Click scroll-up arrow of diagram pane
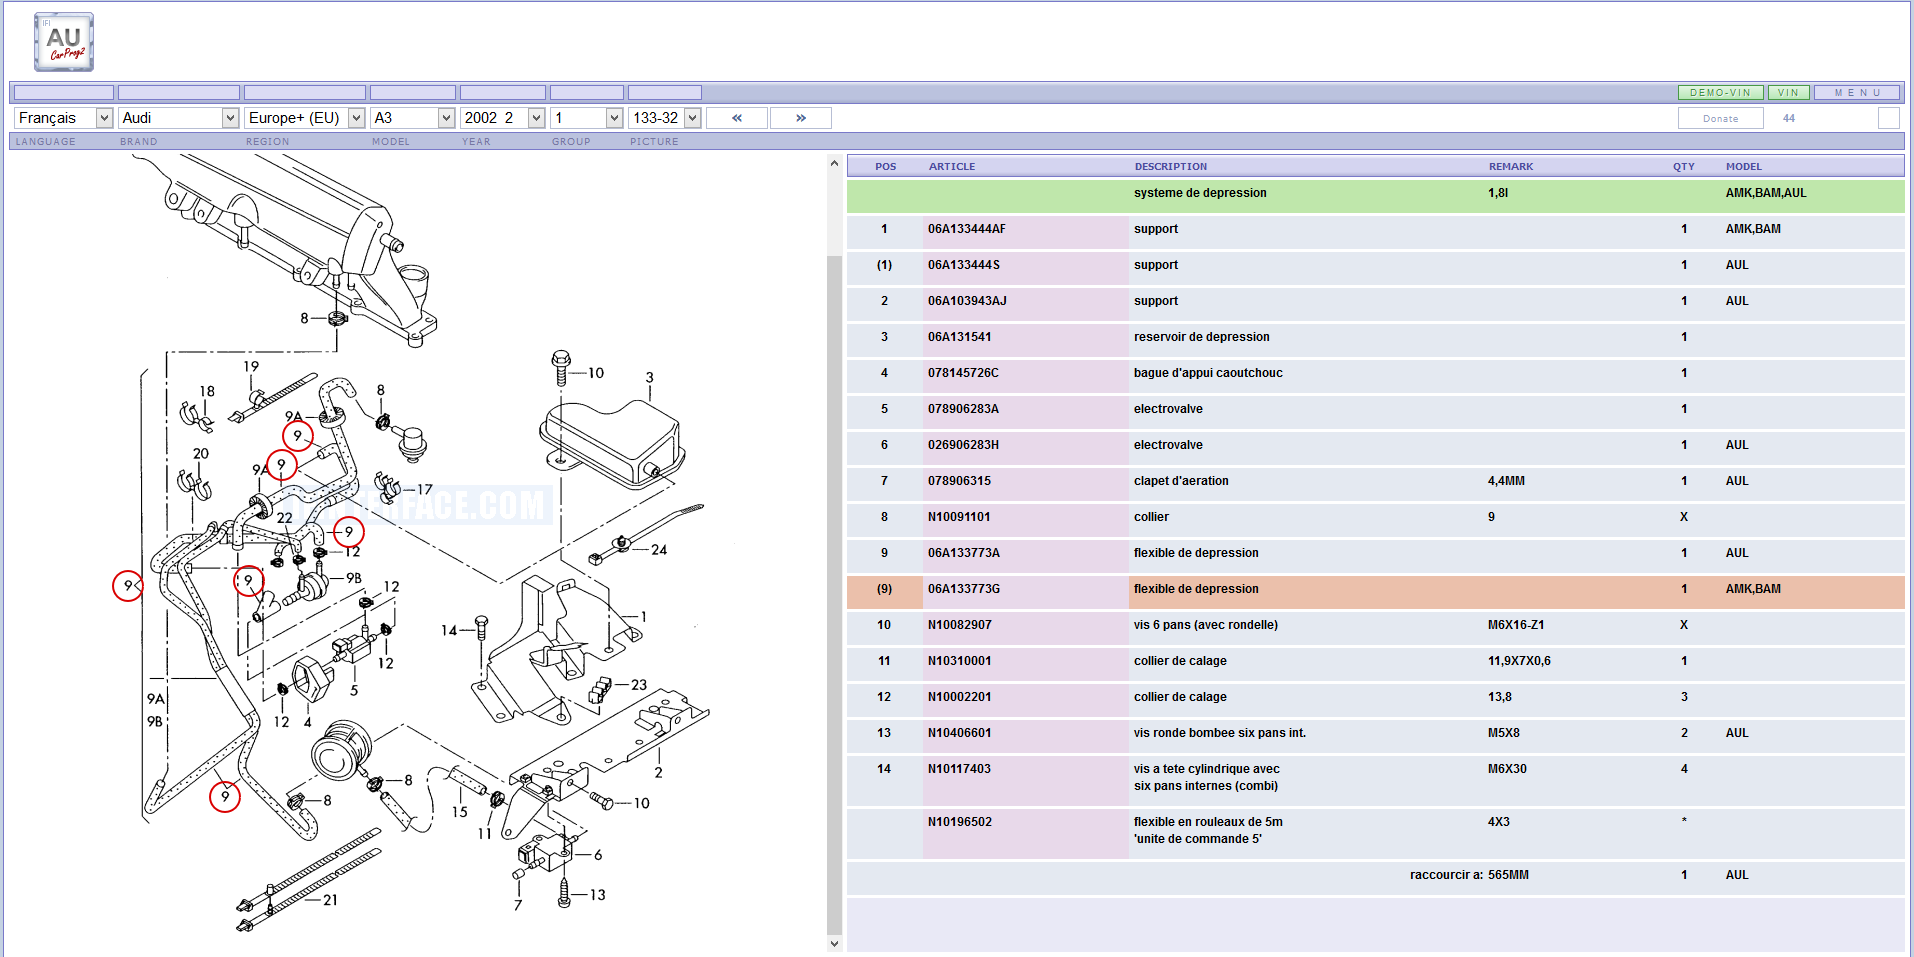 [834, 163]
